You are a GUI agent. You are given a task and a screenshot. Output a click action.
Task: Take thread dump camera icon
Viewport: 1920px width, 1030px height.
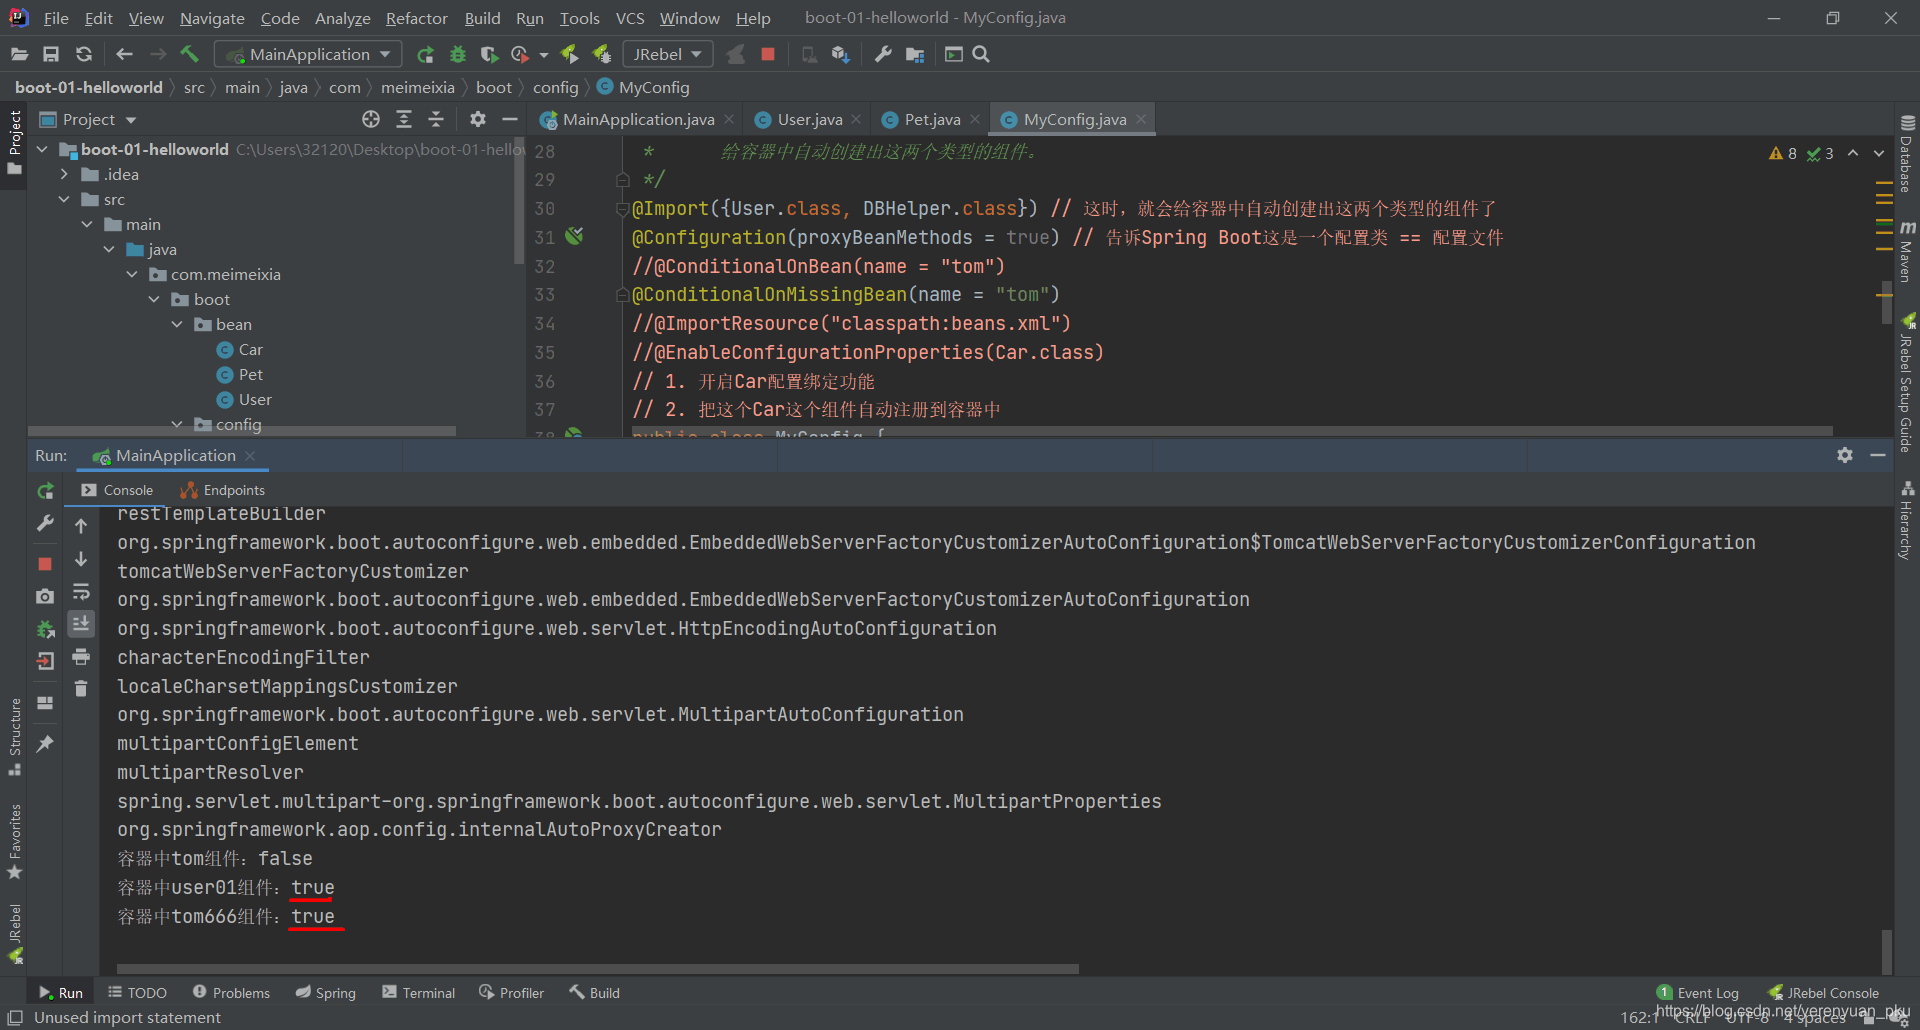pyautogui.click(x=45, y=596)
